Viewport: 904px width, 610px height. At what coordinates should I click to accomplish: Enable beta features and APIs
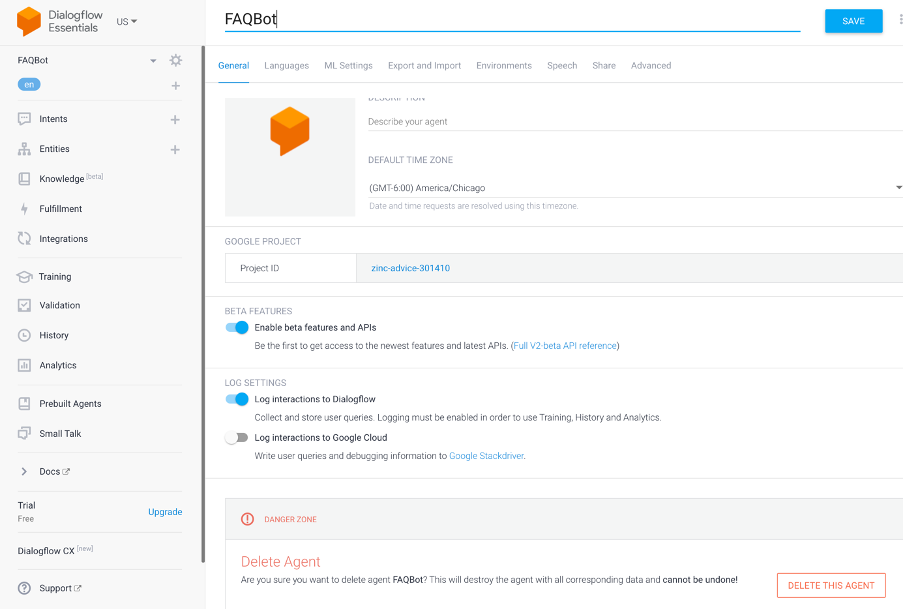tap(237, 327)
